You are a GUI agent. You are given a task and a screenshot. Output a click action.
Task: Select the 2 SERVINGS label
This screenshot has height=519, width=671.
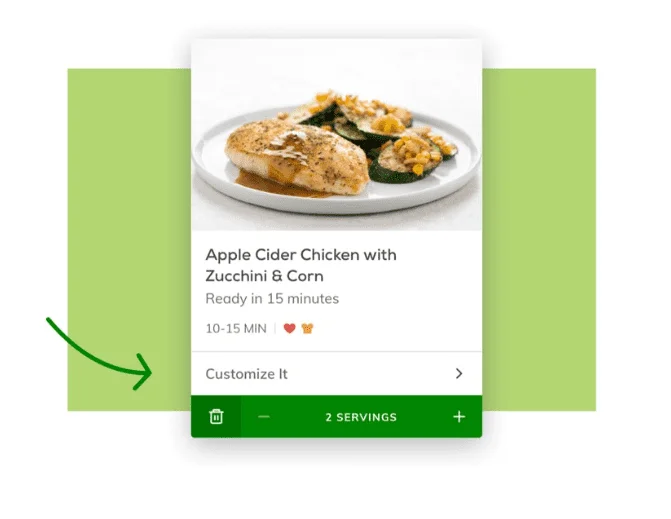pyautogui.click(x=361, y=417)
